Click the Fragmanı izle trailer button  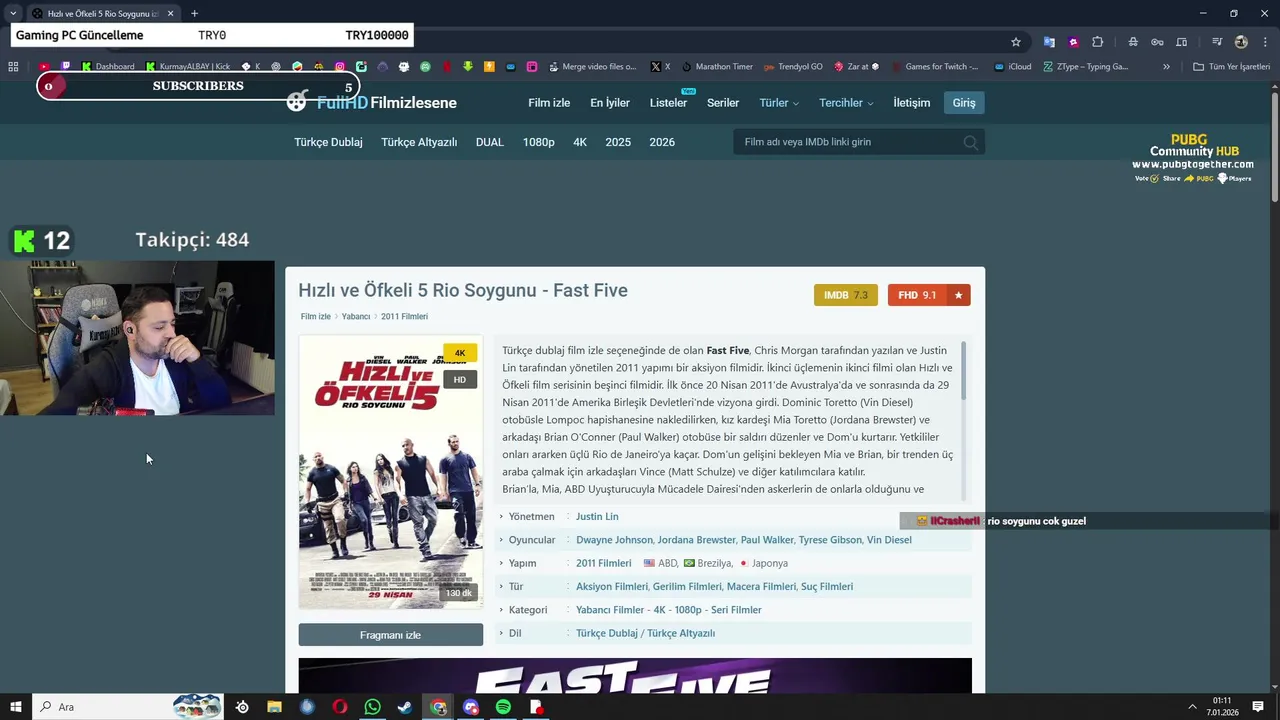pyautogui.click(x=390, y=635)
